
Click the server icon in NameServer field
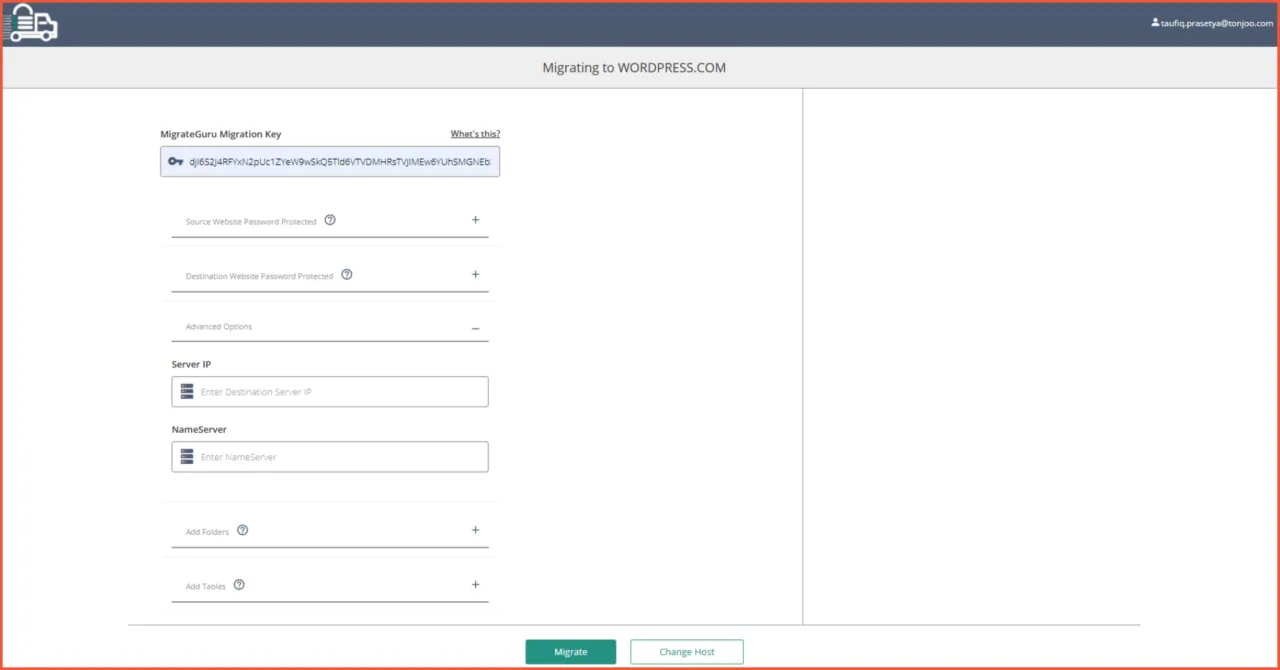pos(186,457)
